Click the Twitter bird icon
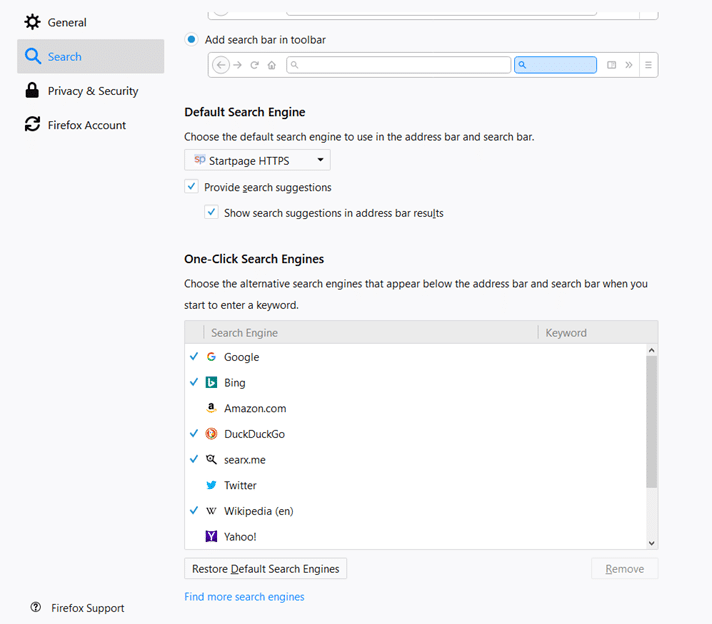 211,485
